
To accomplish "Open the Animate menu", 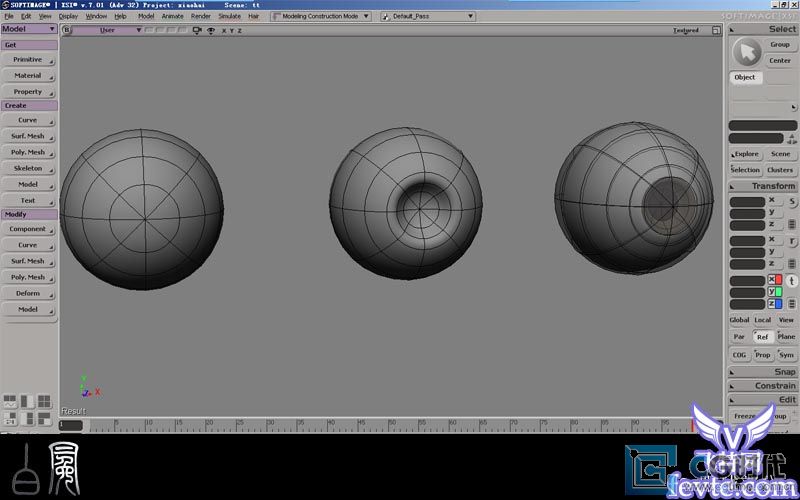I will coord(172,16).
